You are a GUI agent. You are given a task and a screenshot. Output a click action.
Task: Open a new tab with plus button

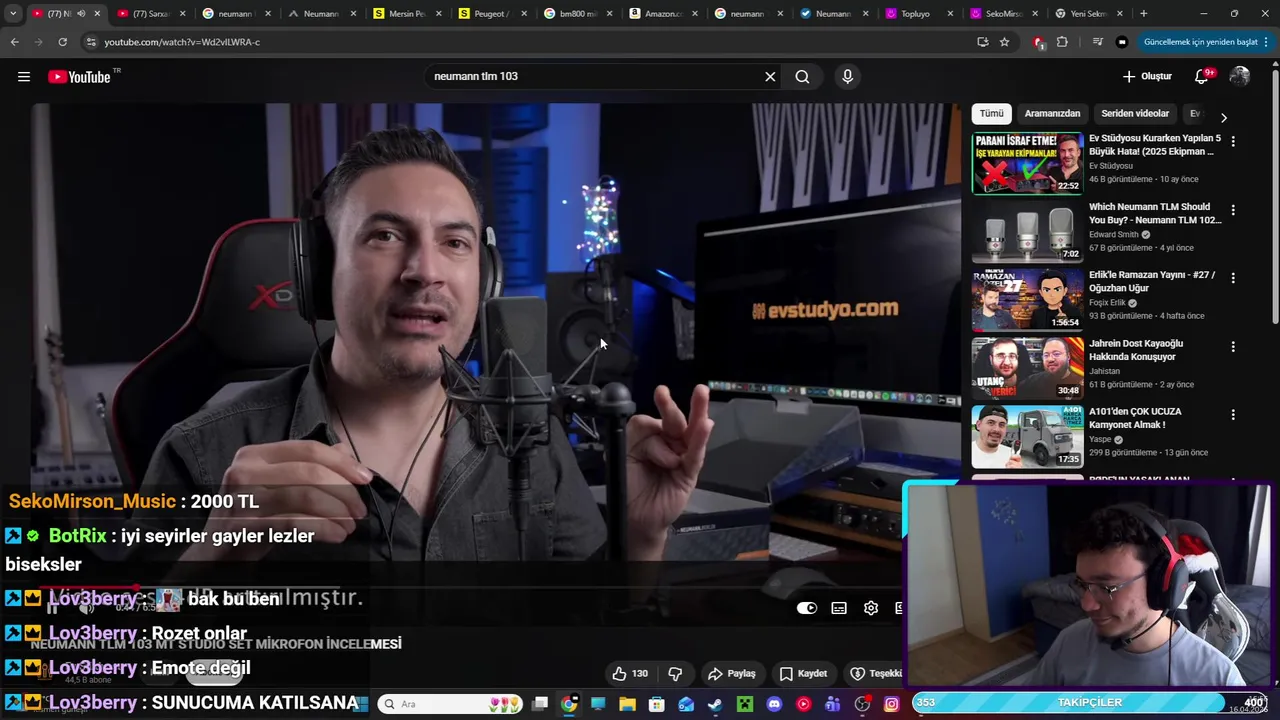point(1144,14)
